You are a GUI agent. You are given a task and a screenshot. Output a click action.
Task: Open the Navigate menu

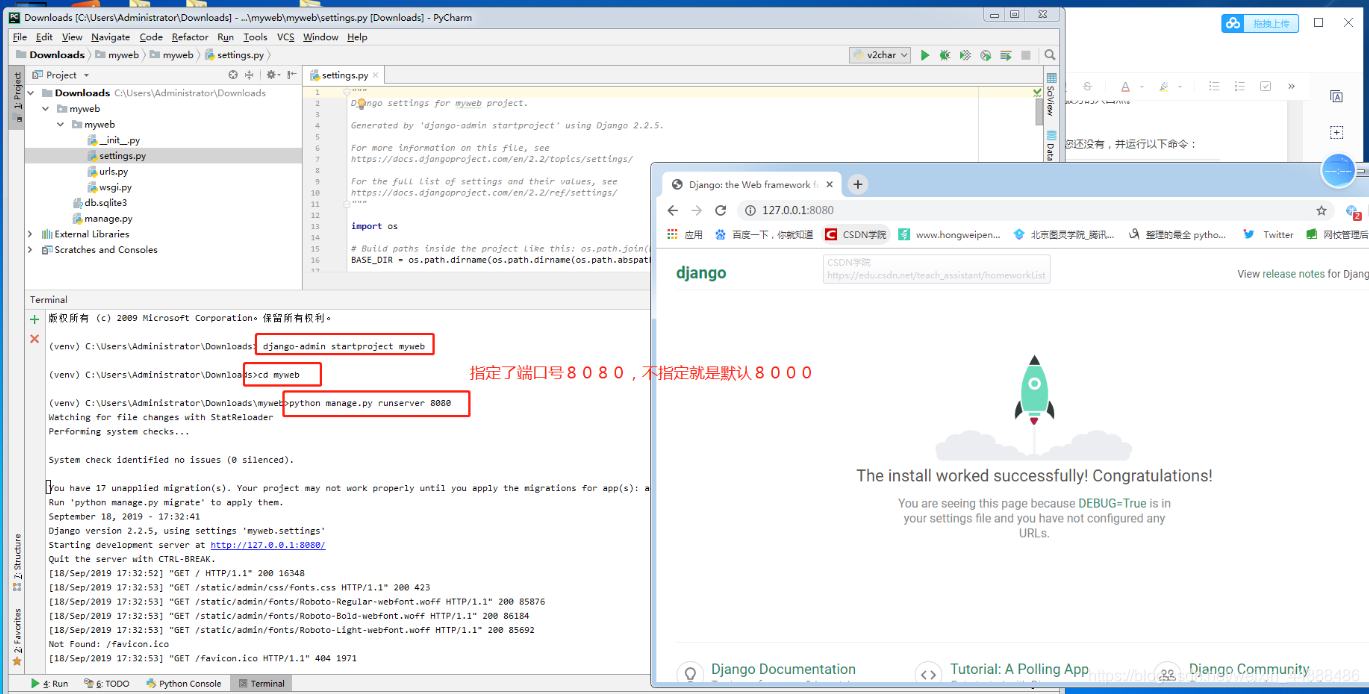(x=110, y=37)
